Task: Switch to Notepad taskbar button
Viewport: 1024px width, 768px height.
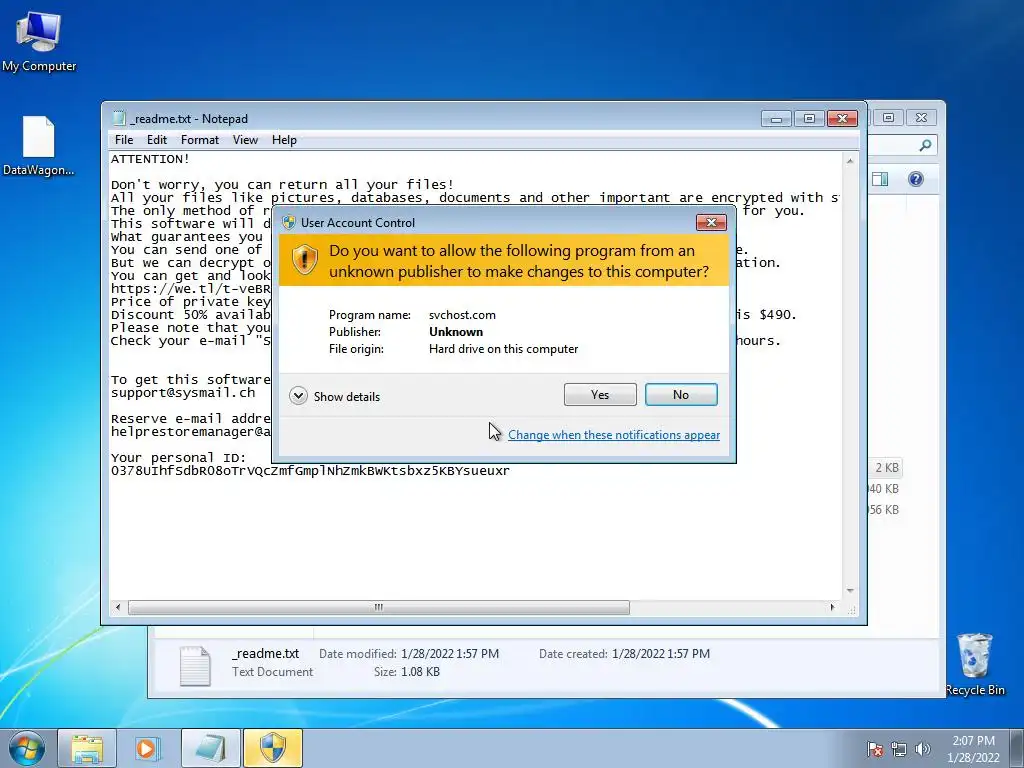Action: 210,748
